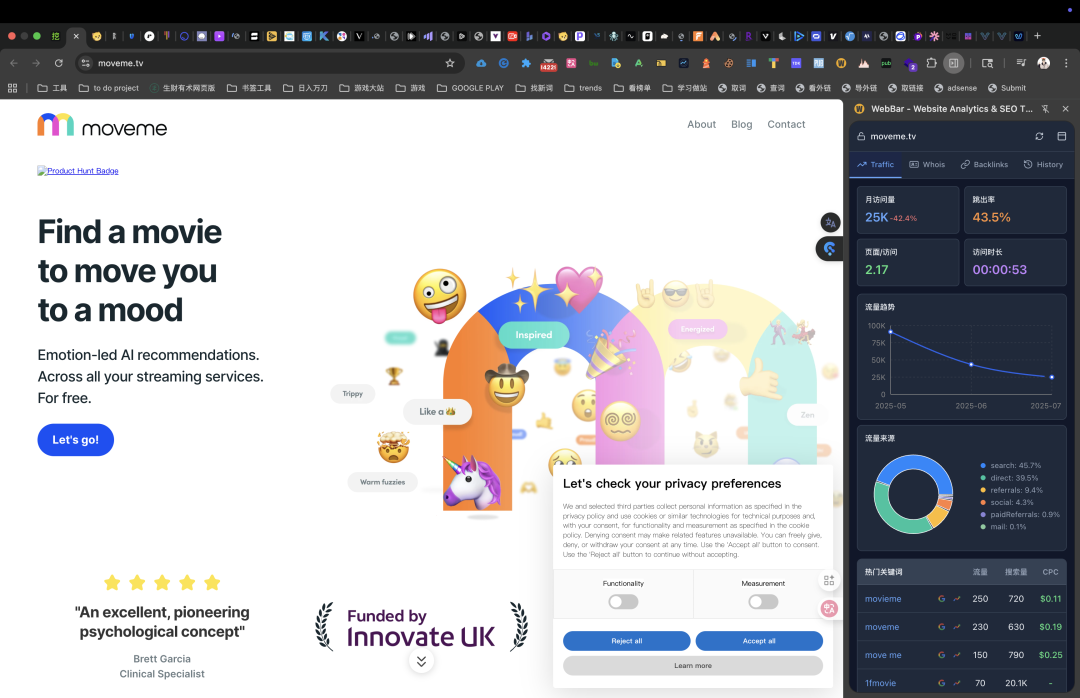The width and height of the screenshot is (1080, 698).
Task: Open the bookmarks apps grid icon
Action: click(x=12, y=88)
